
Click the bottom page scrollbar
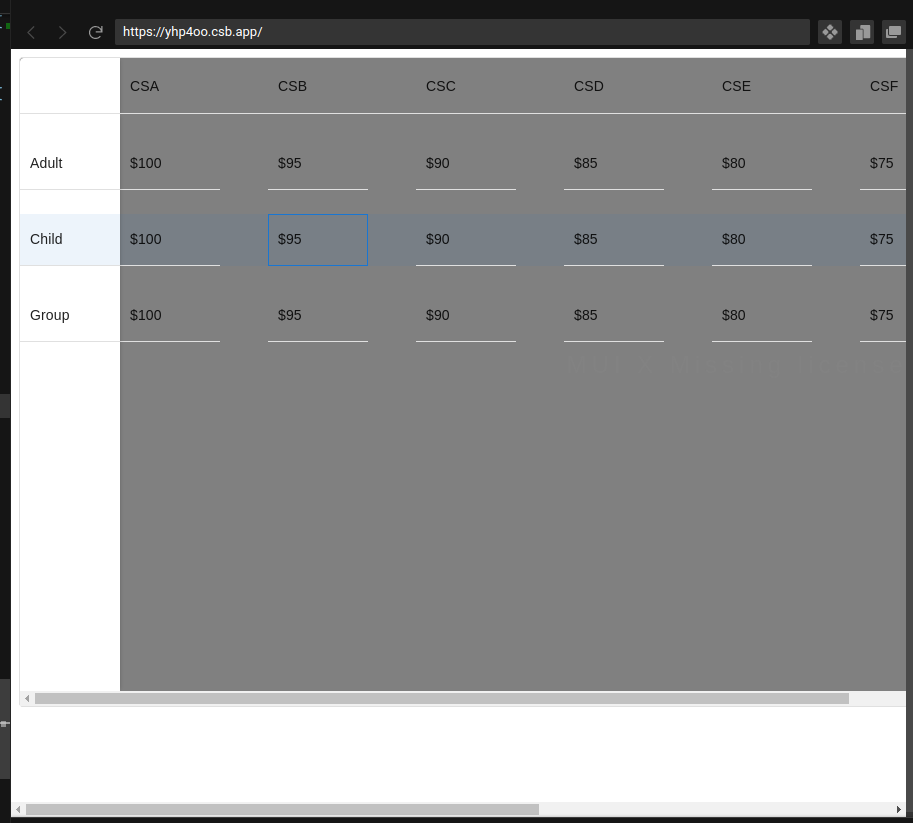point(280,810)
